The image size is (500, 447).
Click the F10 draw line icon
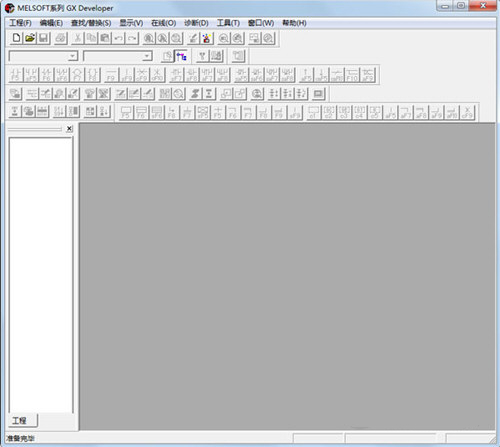click(352, 75)
